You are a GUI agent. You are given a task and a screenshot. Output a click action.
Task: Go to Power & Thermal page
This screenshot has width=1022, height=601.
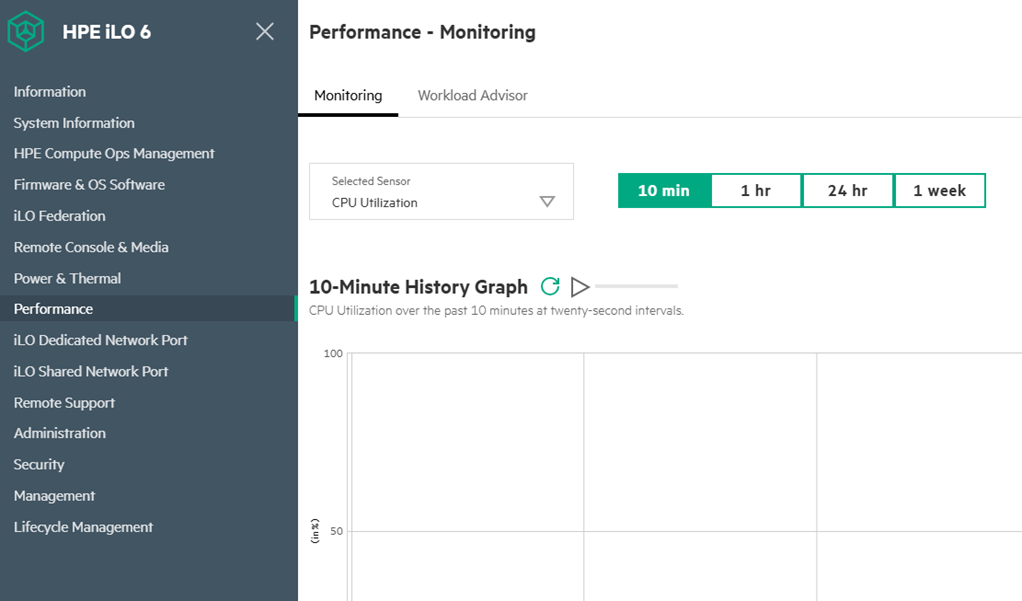pos(67,278)
